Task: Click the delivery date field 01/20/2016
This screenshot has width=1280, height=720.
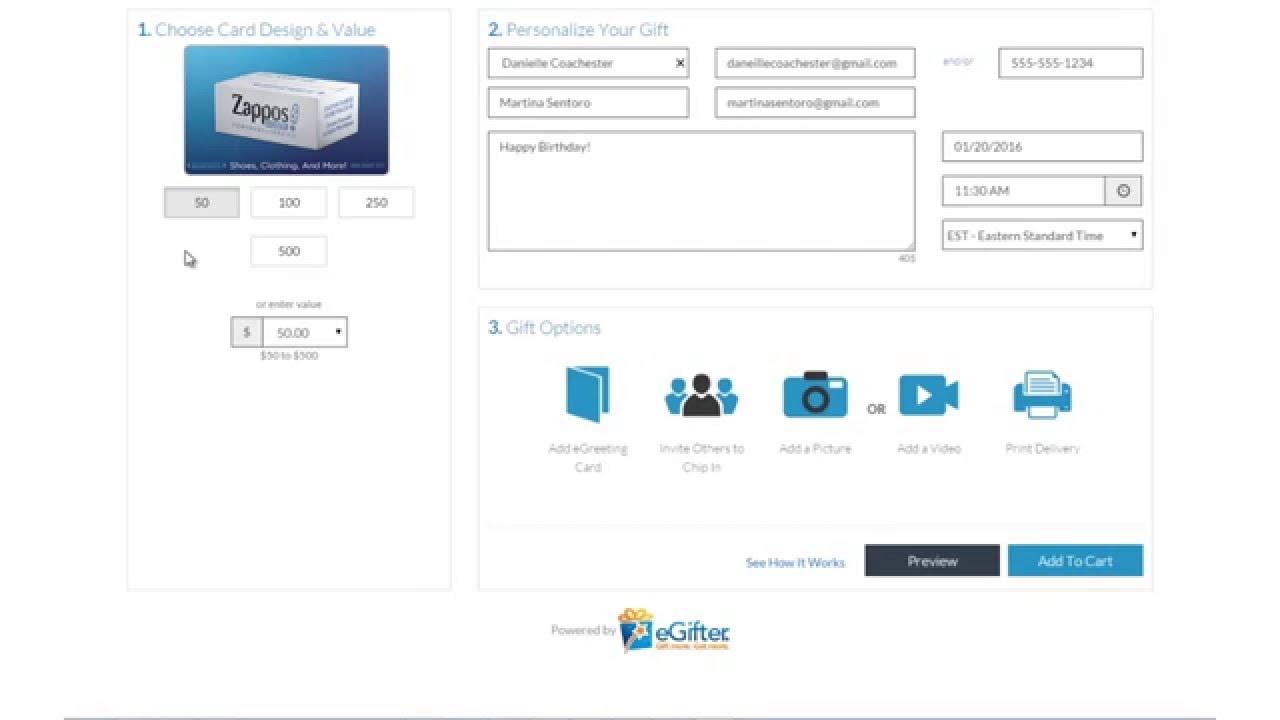Action: pos(1042,146)
